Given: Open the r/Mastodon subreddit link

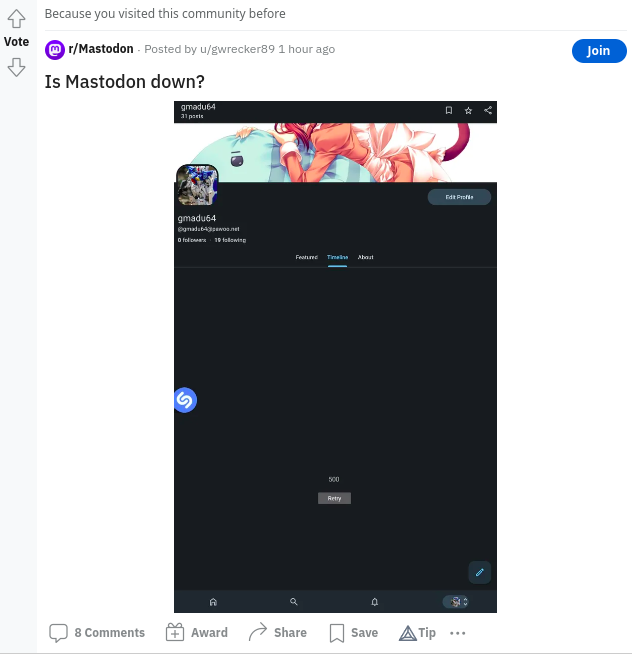Looking at the screenshot, I should click(100, 49).
